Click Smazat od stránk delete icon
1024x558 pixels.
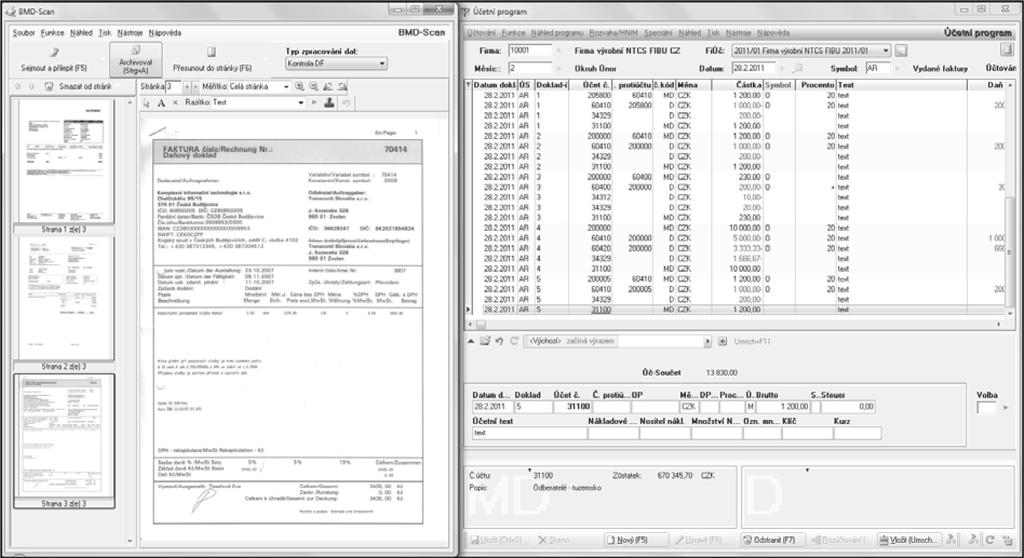tap(49, 86)
